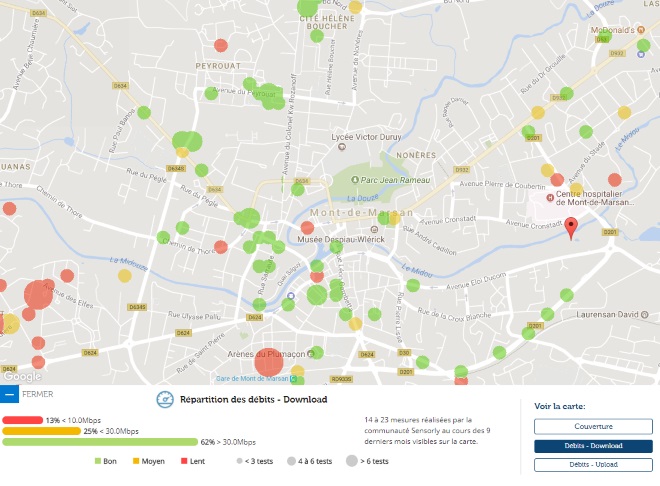
Task: Select the Lycée Victor Duruy marker
Action: click(x=342, y=146)
